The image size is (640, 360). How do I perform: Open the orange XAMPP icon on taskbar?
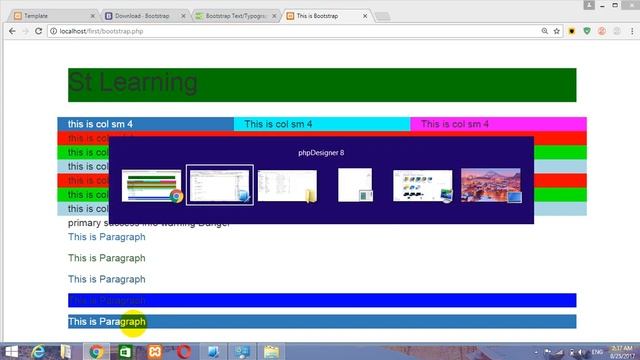coord(154,351)
